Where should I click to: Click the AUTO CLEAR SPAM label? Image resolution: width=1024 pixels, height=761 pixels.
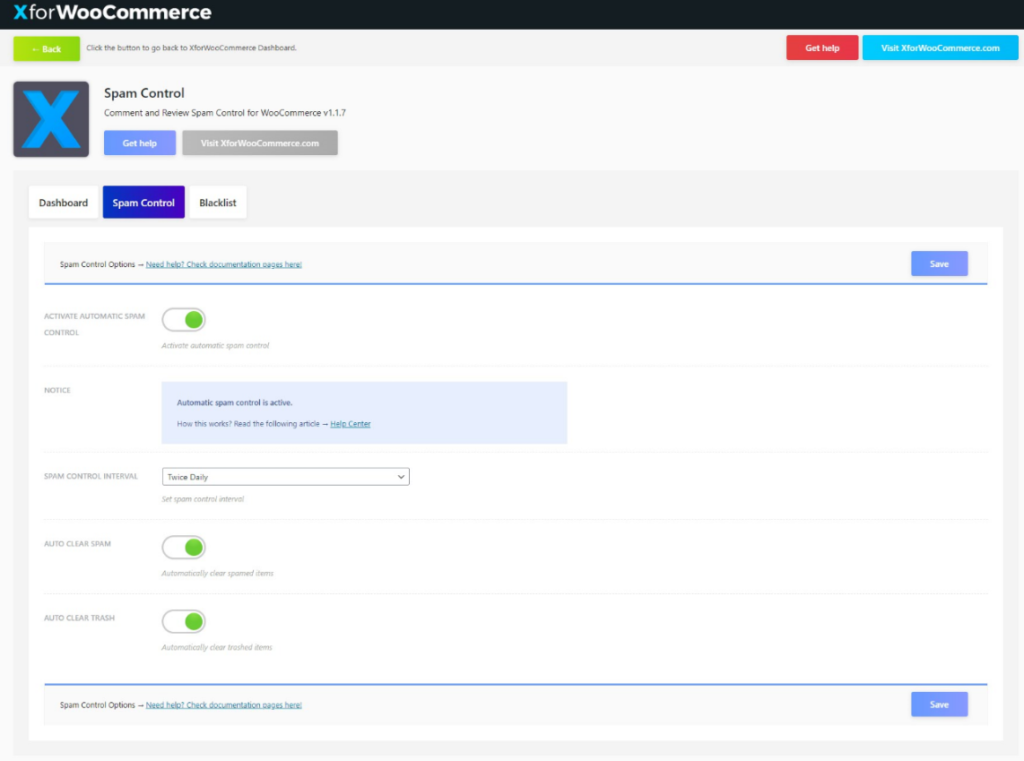tap(77, 543)
